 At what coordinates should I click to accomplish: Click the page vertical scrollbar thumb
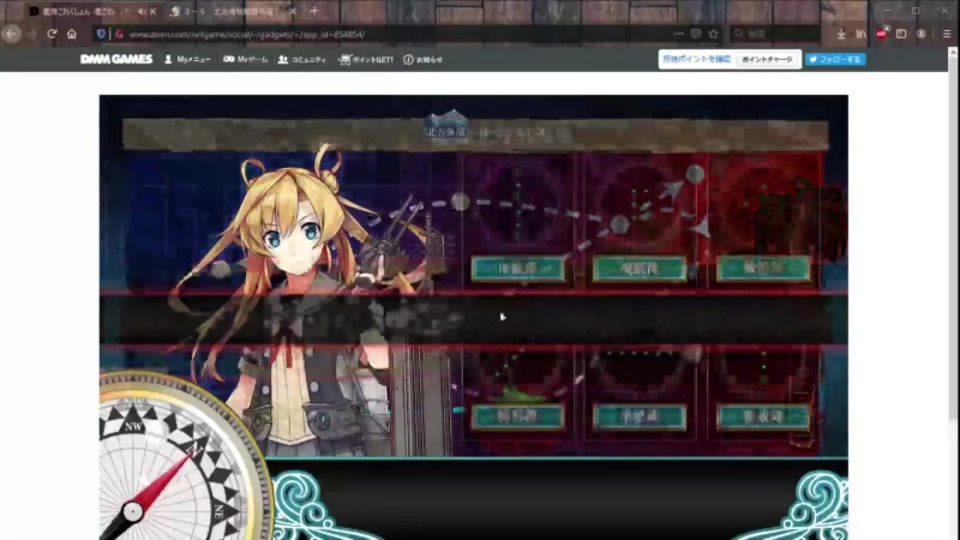(x=953, y=239)
